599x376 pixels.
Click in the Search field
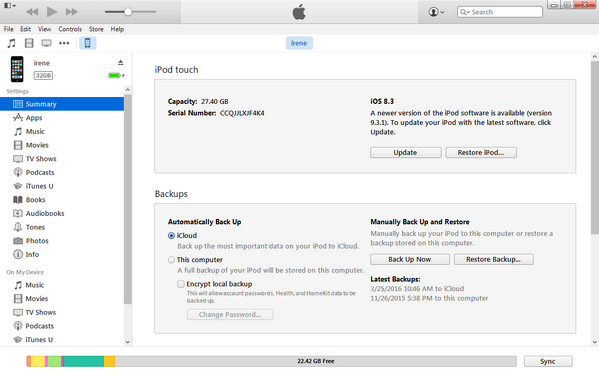coord(500,12)
